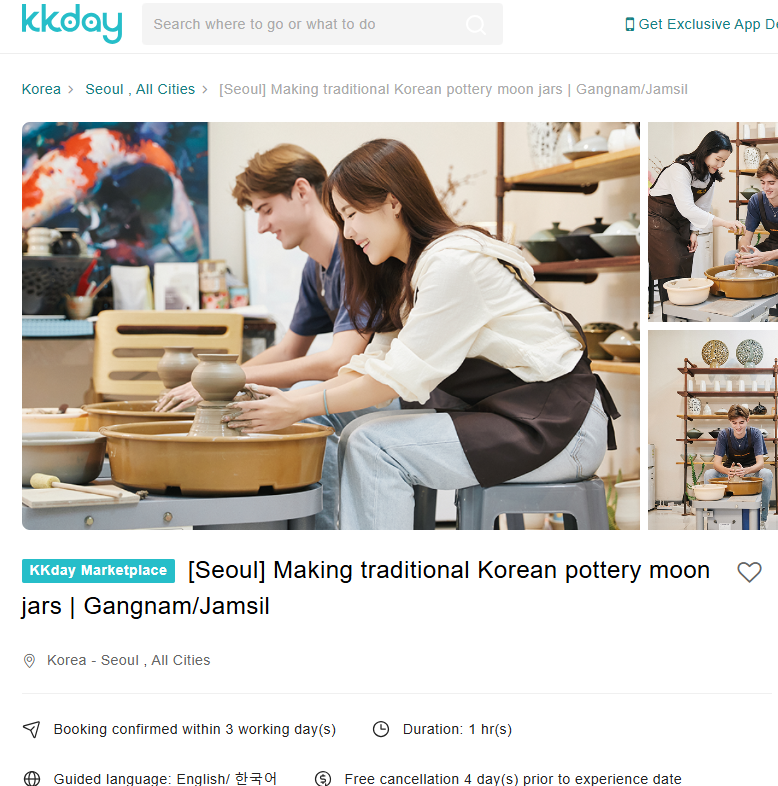
Task: Open the Seoul, All Cities breadcrumb
Action: (x=140, y=89)
